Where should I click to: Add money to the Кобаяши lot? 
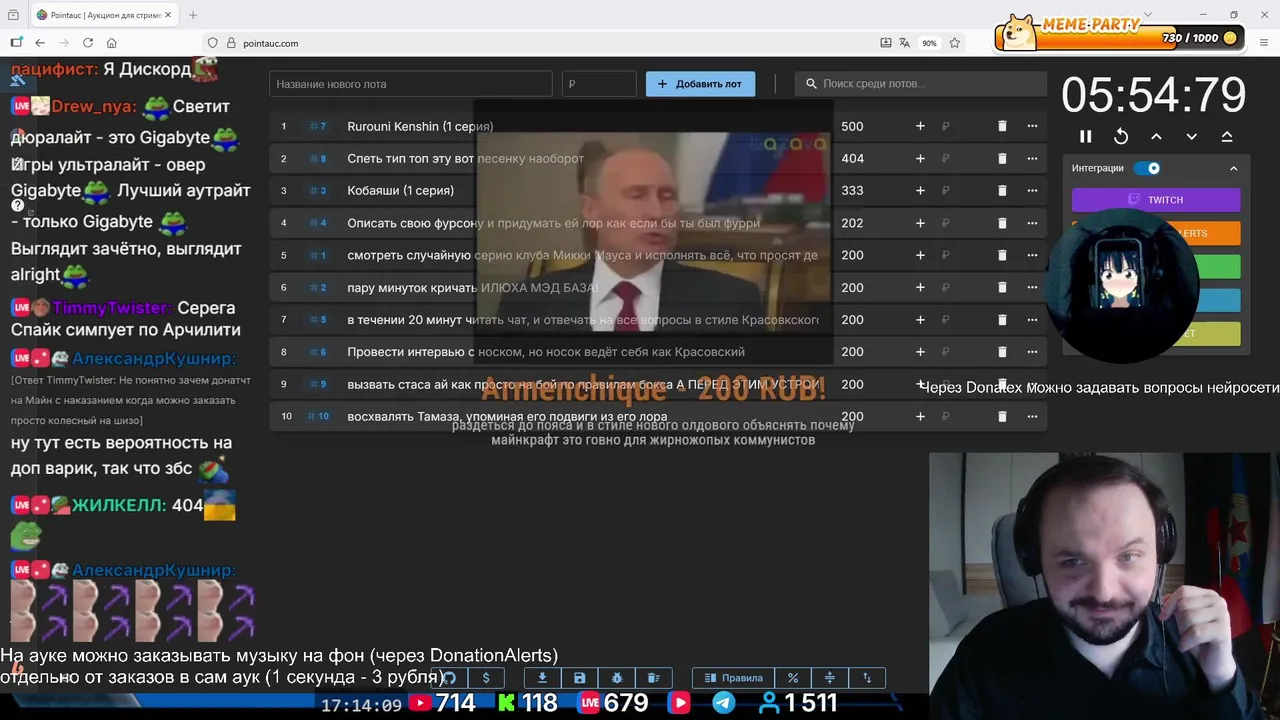tap(920, 190)
